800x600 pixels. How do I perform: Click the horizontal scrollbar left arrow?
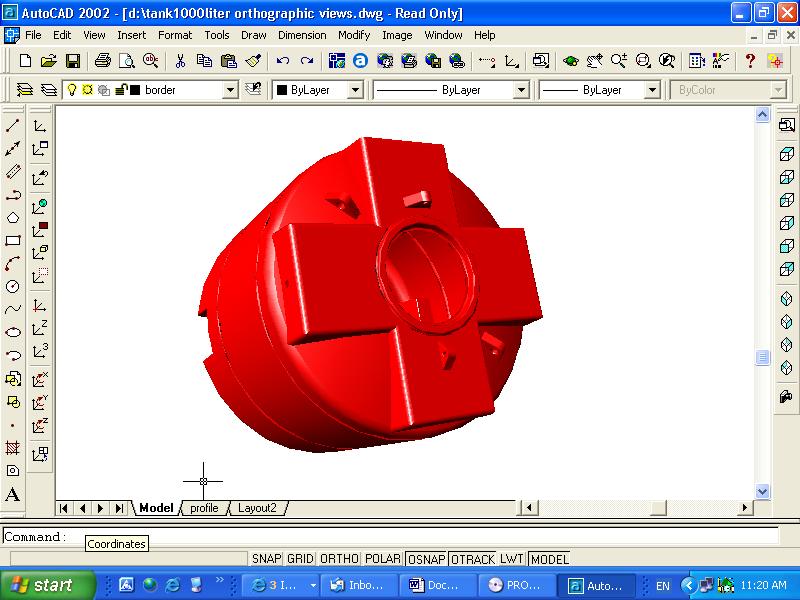[x=529, y=508]
